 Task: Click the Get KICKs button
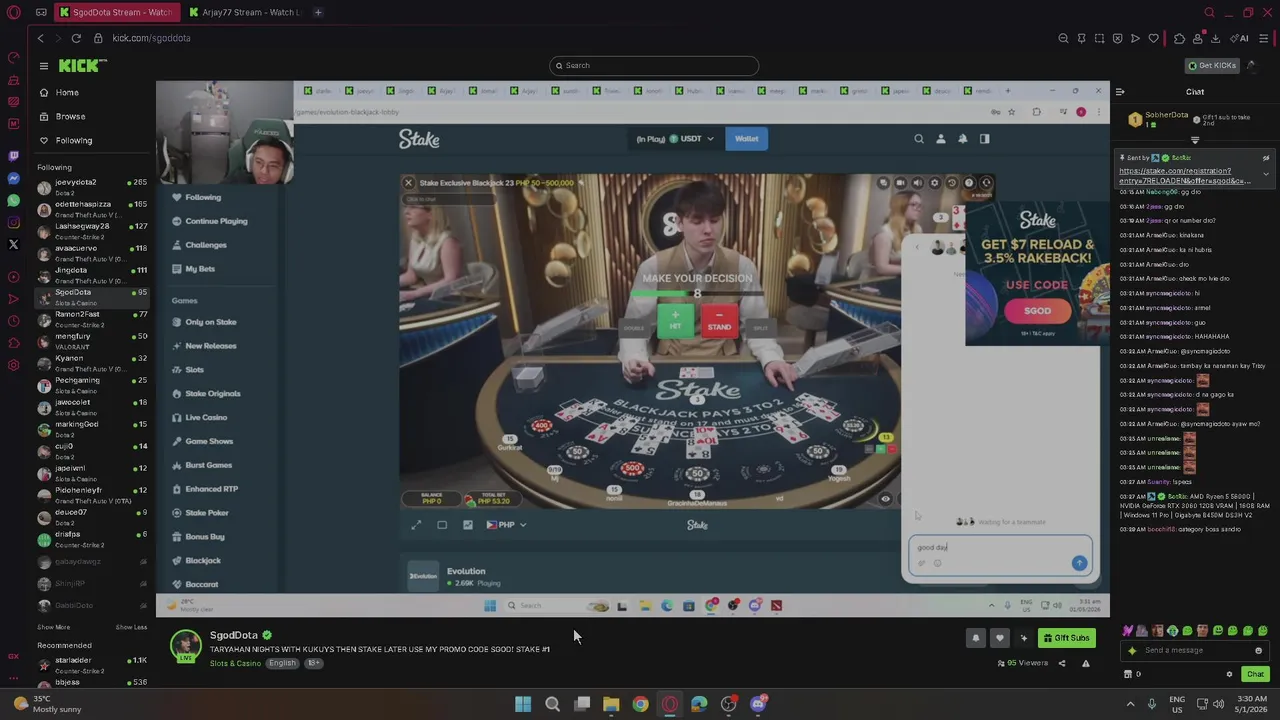(x=1212, y=65)
